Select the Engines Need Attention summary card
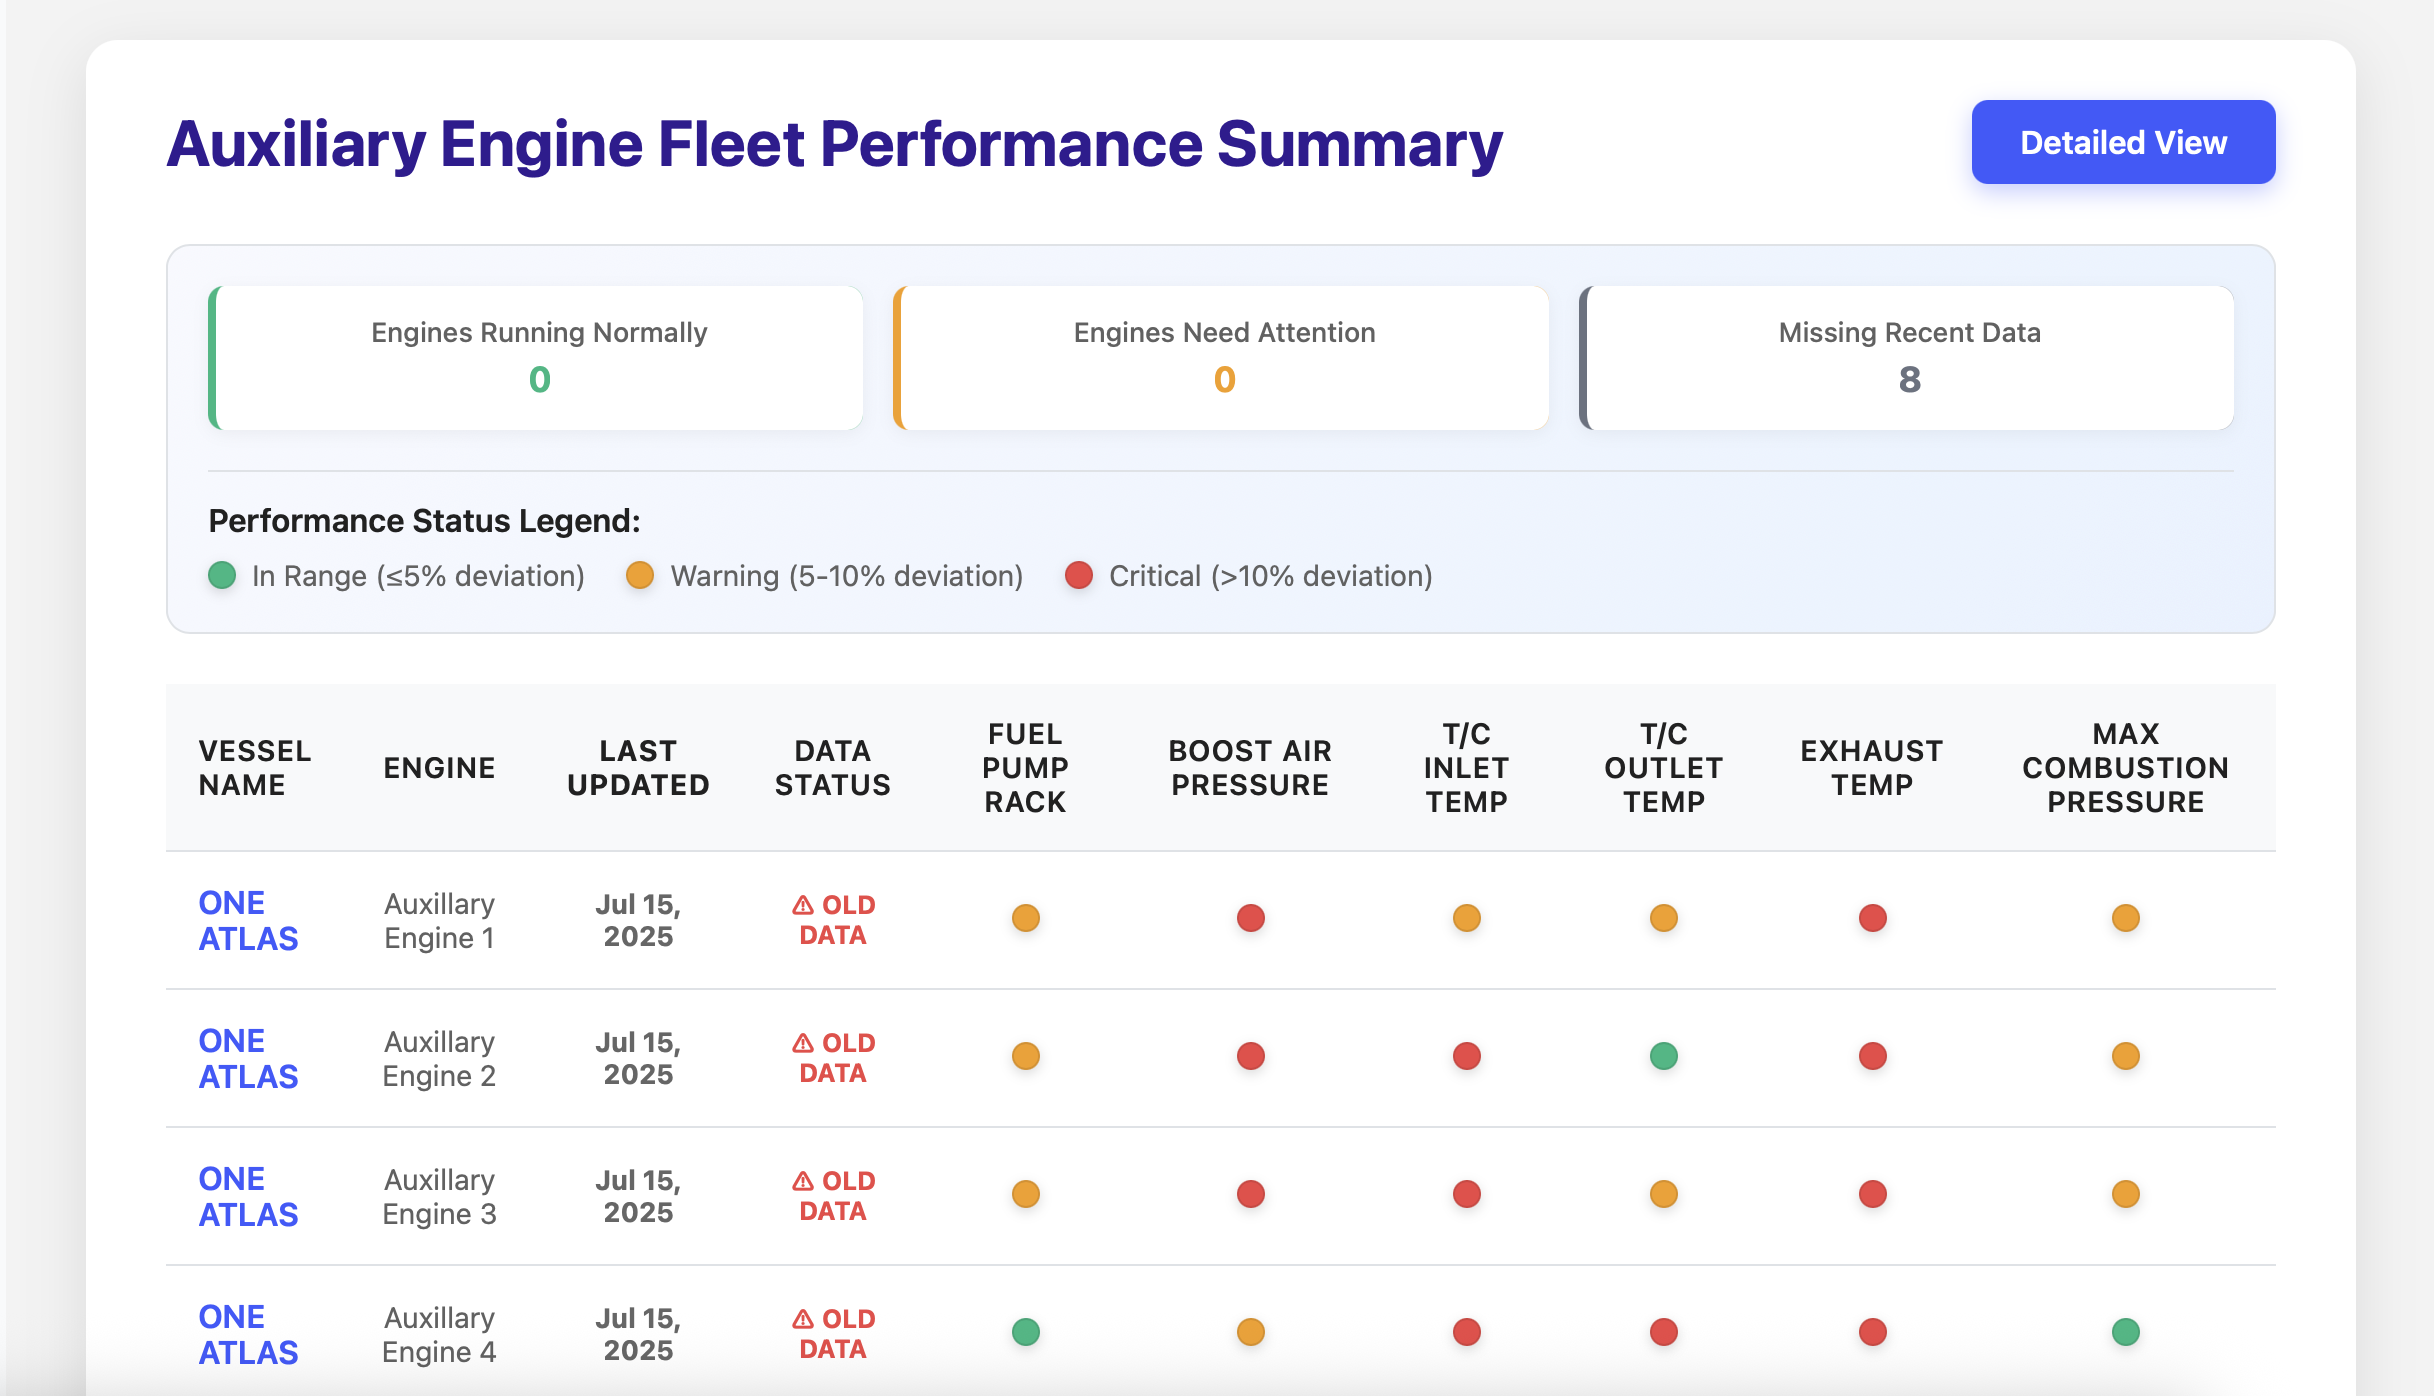The image size is (2434, 1396). (1223, 357)
